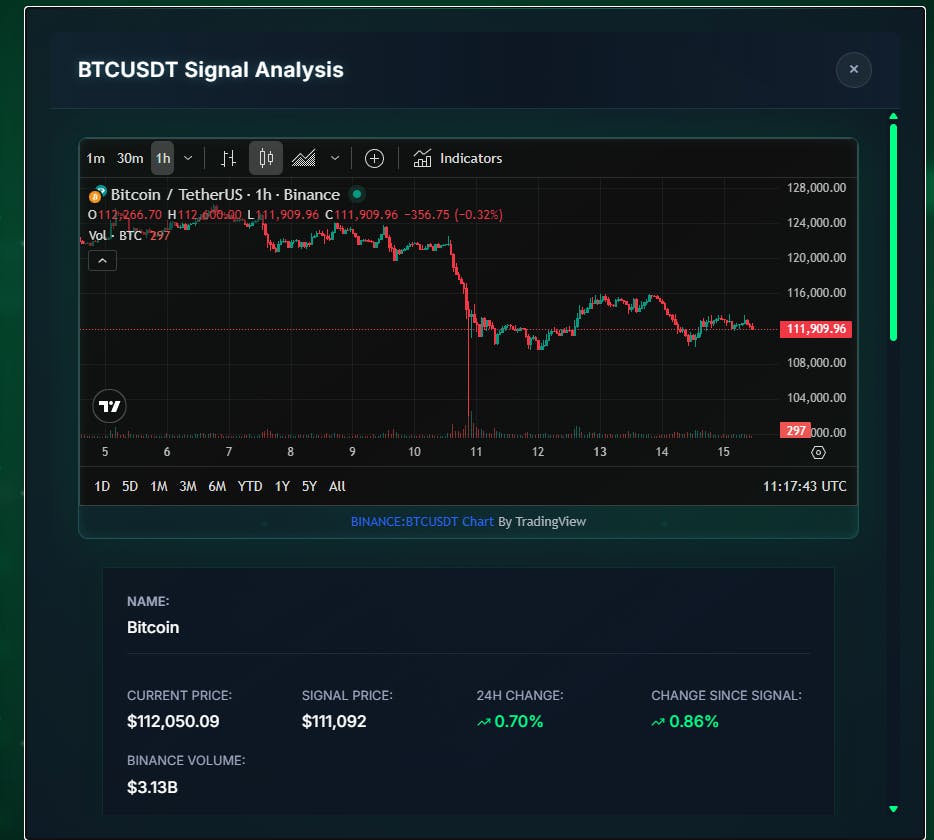Click the 11:17:43 UTC timezone clock
Viewport: 934px width, 840px height.
[x=804, y=487]
